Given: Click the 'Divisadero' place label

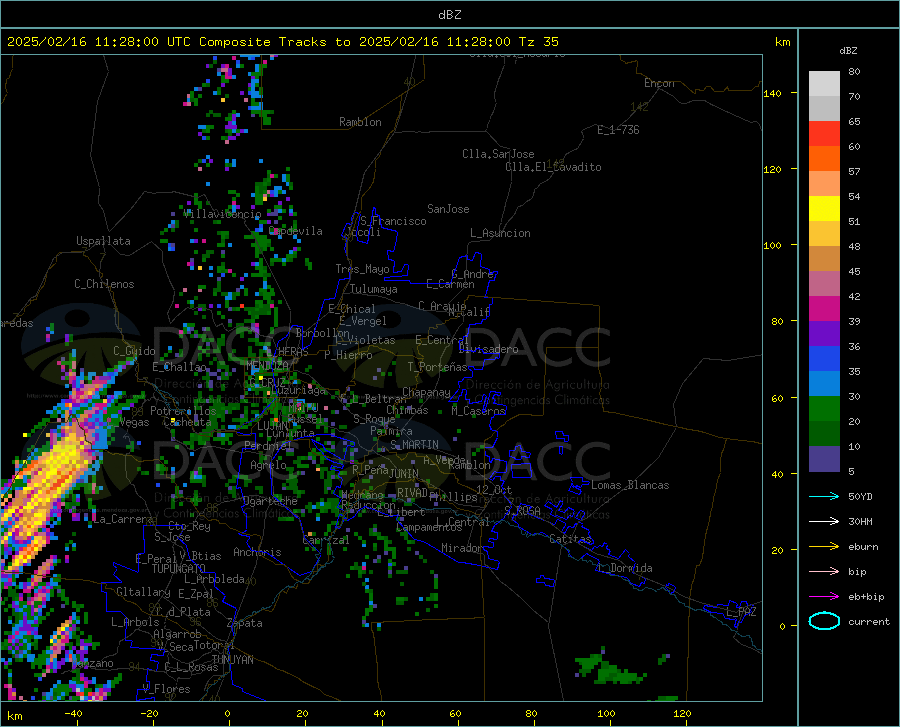Looking at the screenshot, I should point(488,349).
